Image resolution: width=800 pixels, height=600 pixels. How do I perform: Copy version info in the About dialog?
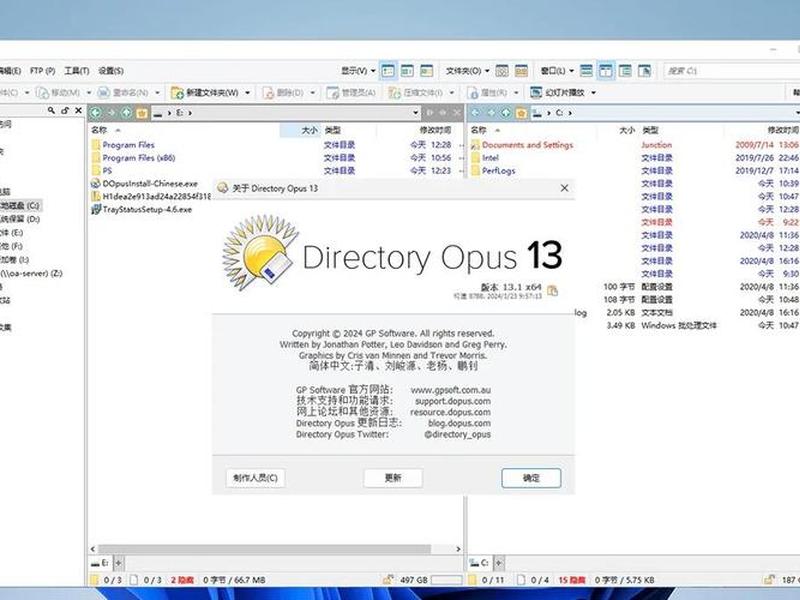click(553, 291)
